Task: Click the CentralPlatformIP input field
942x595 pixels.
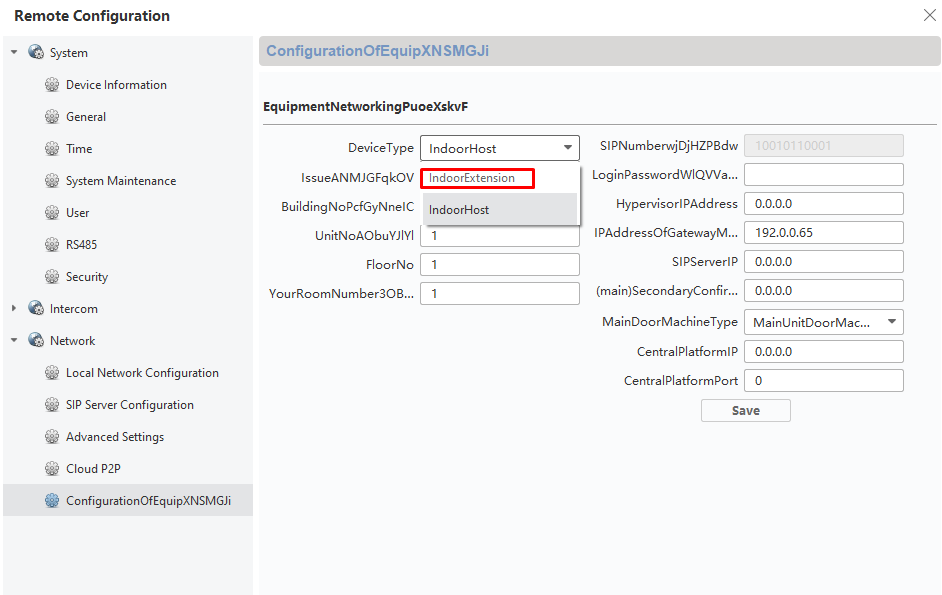Action: click(824, 351)
